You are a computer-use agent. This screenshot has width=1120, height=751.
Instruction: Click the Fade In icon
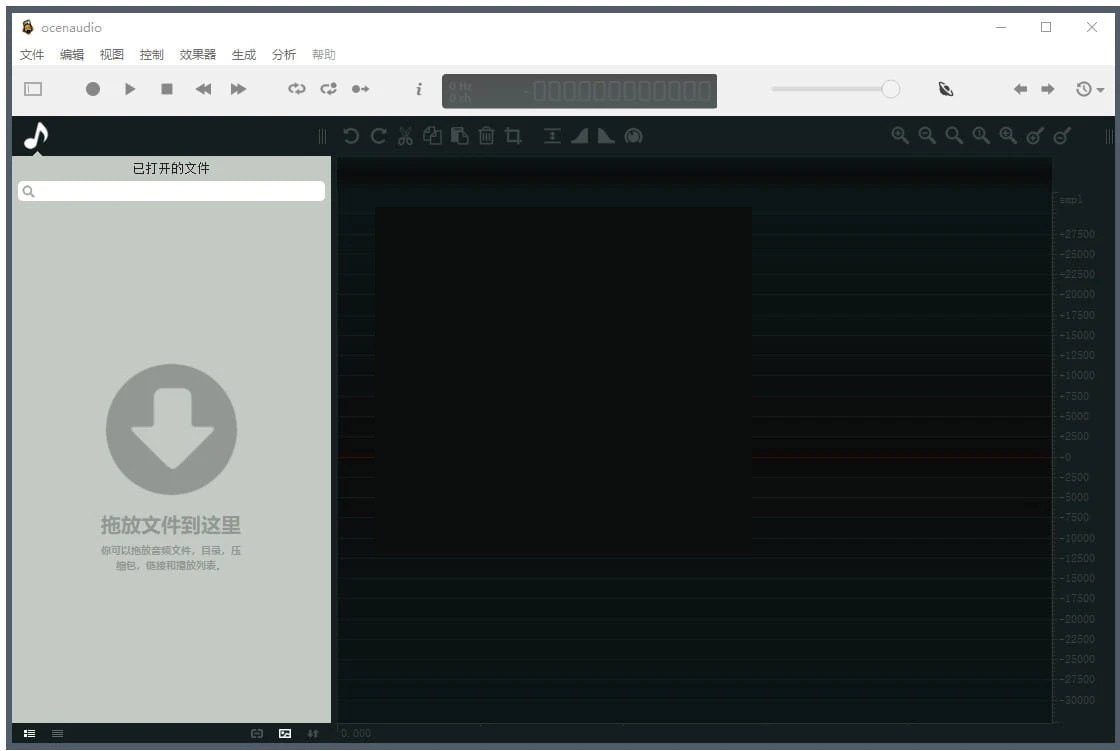[x=579, y=136]
